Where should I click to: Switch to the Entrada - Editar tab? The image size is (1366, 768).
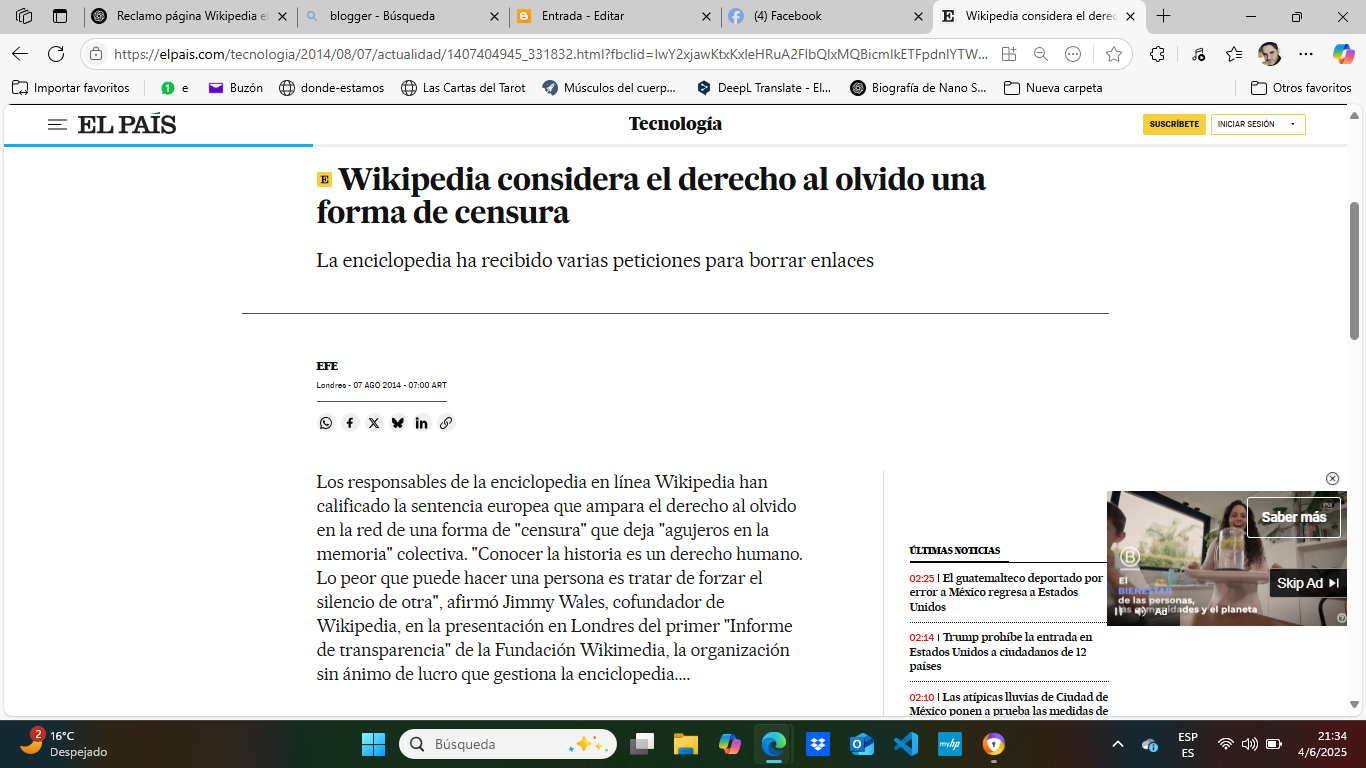[614, 16]
